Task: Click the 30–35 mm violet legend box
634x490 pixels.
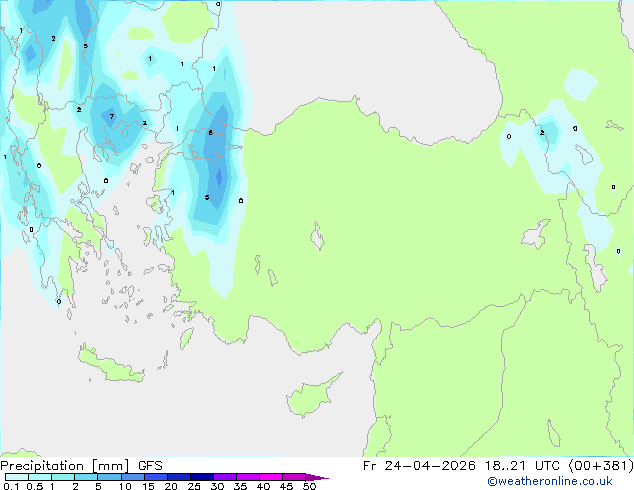Action: point(224,477)
